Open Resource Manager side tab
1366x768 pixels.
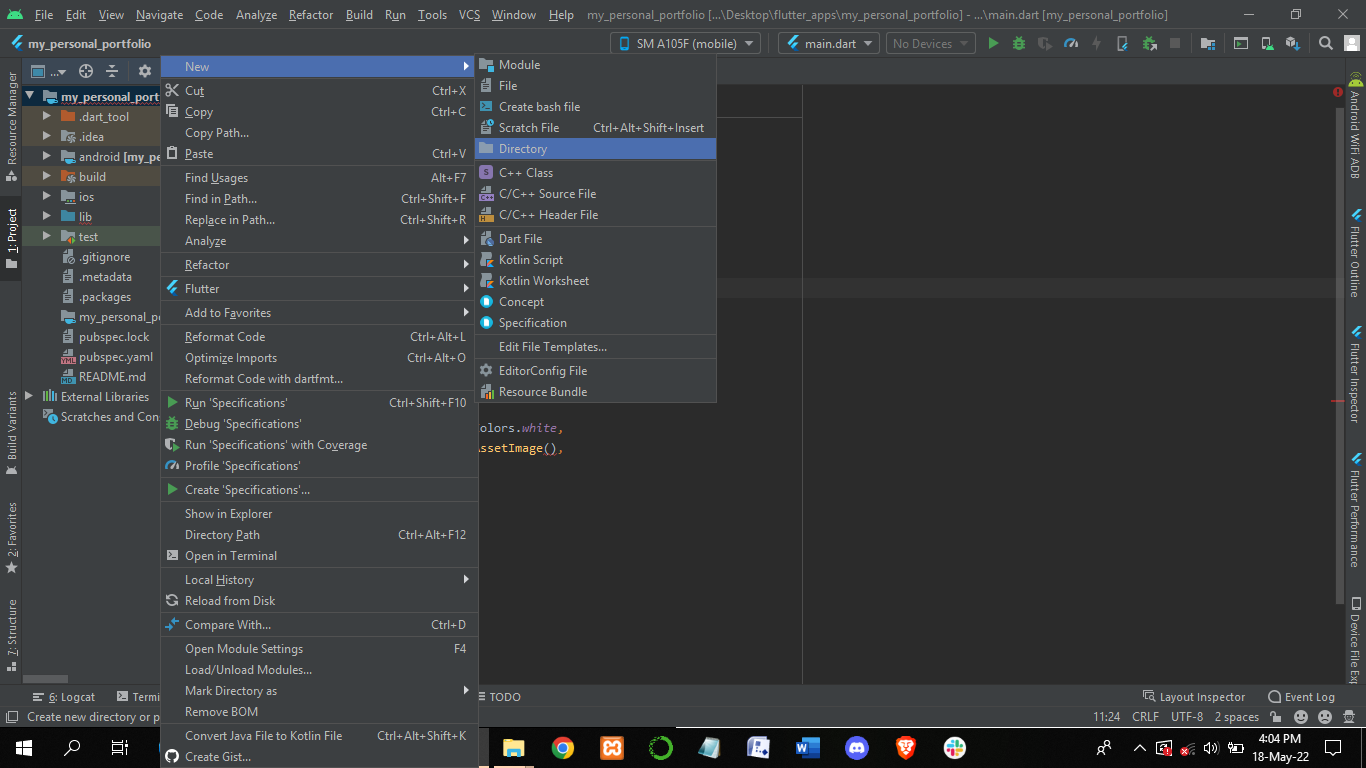click(x=12, y=126)
